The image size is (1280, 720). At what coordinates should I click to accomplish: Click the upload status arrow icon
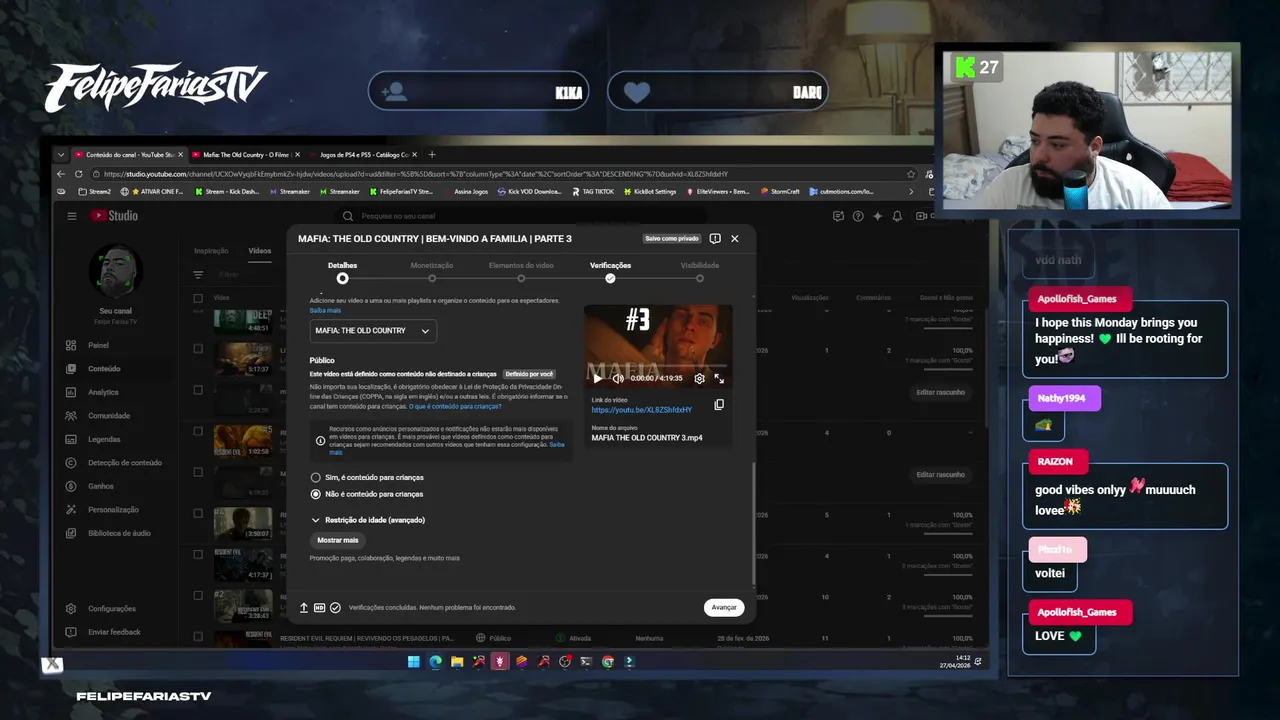304,607
